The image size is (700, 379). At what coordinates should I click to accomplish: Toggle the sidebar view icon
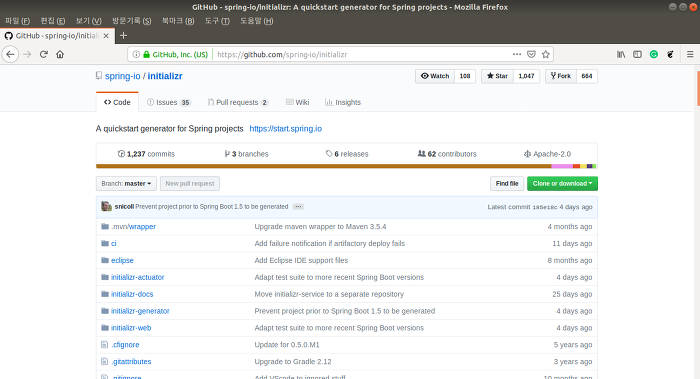638,54
